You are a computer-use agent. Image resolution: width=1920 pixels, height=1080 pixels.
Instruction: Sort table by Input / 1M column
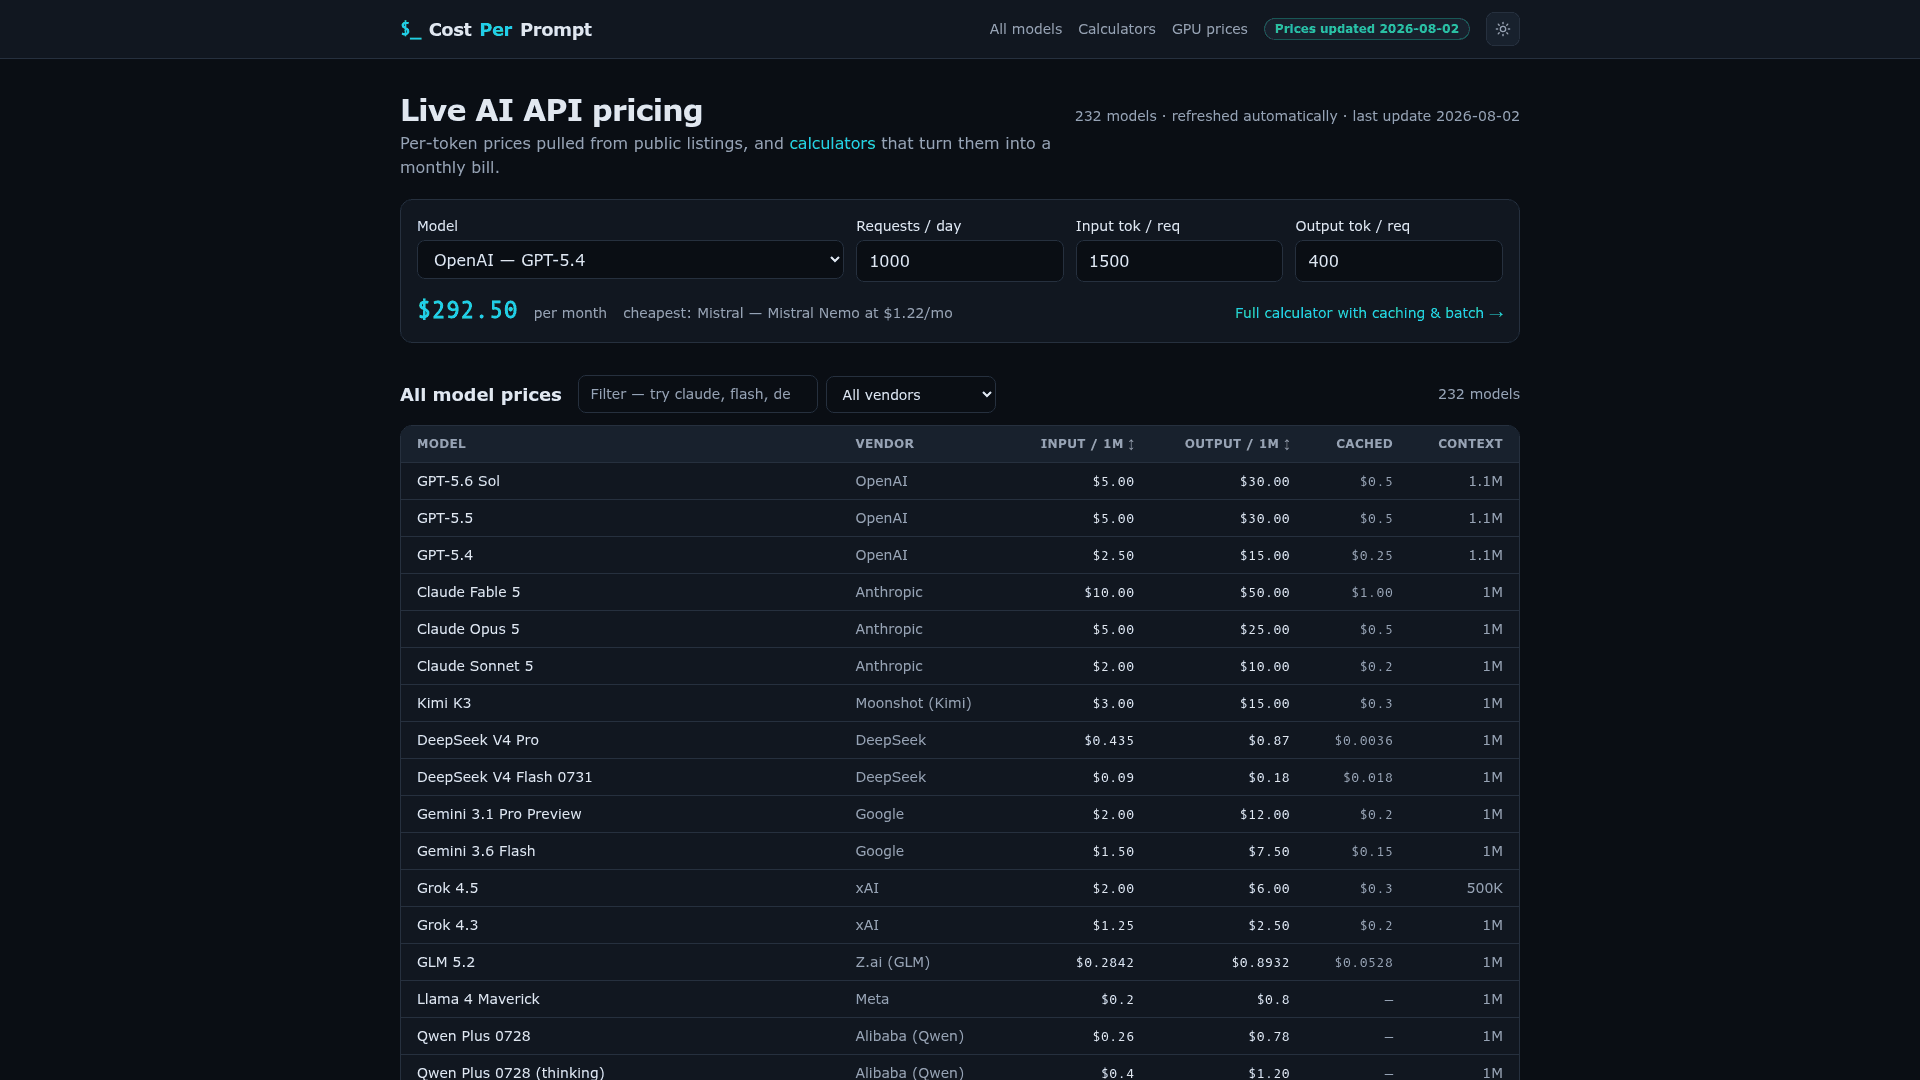1087,444
